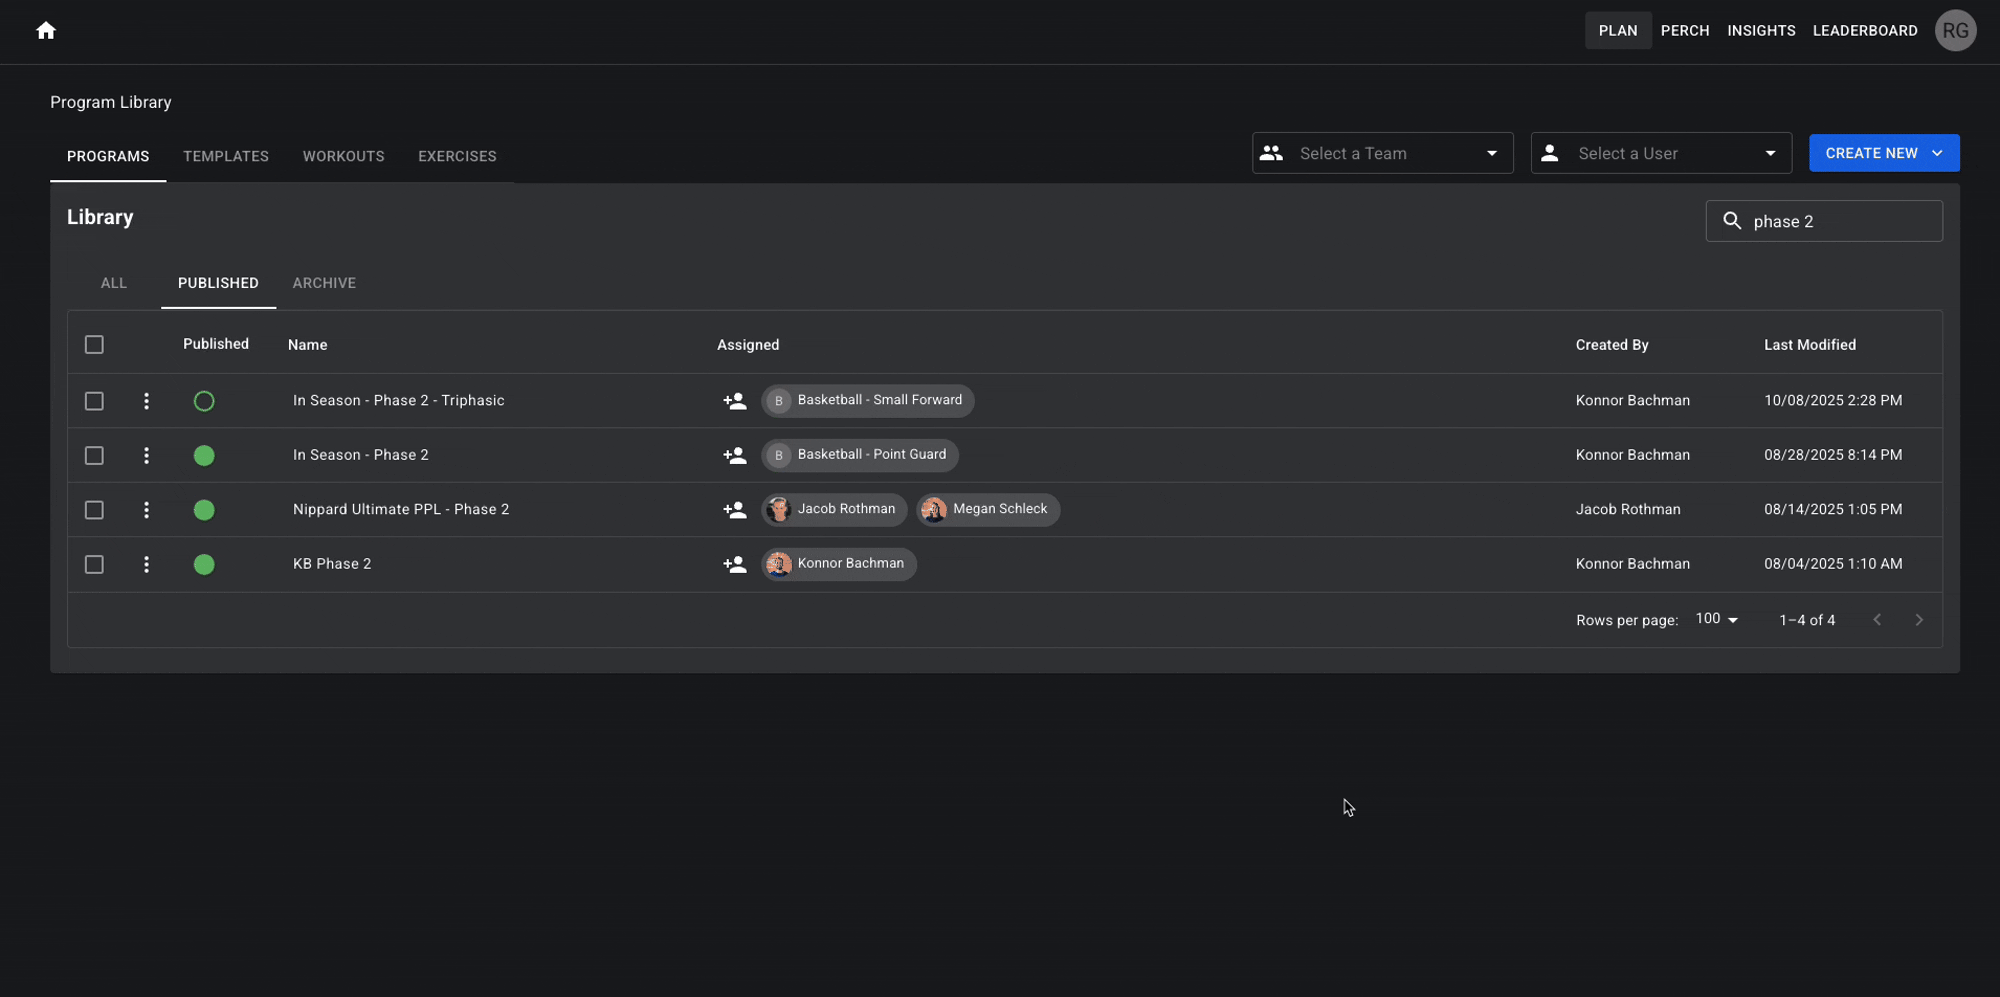The height and width of the screenshot is (997, 2000).
Task: Toggle the select-all checkbox in the table header
Action: (94, 345)
